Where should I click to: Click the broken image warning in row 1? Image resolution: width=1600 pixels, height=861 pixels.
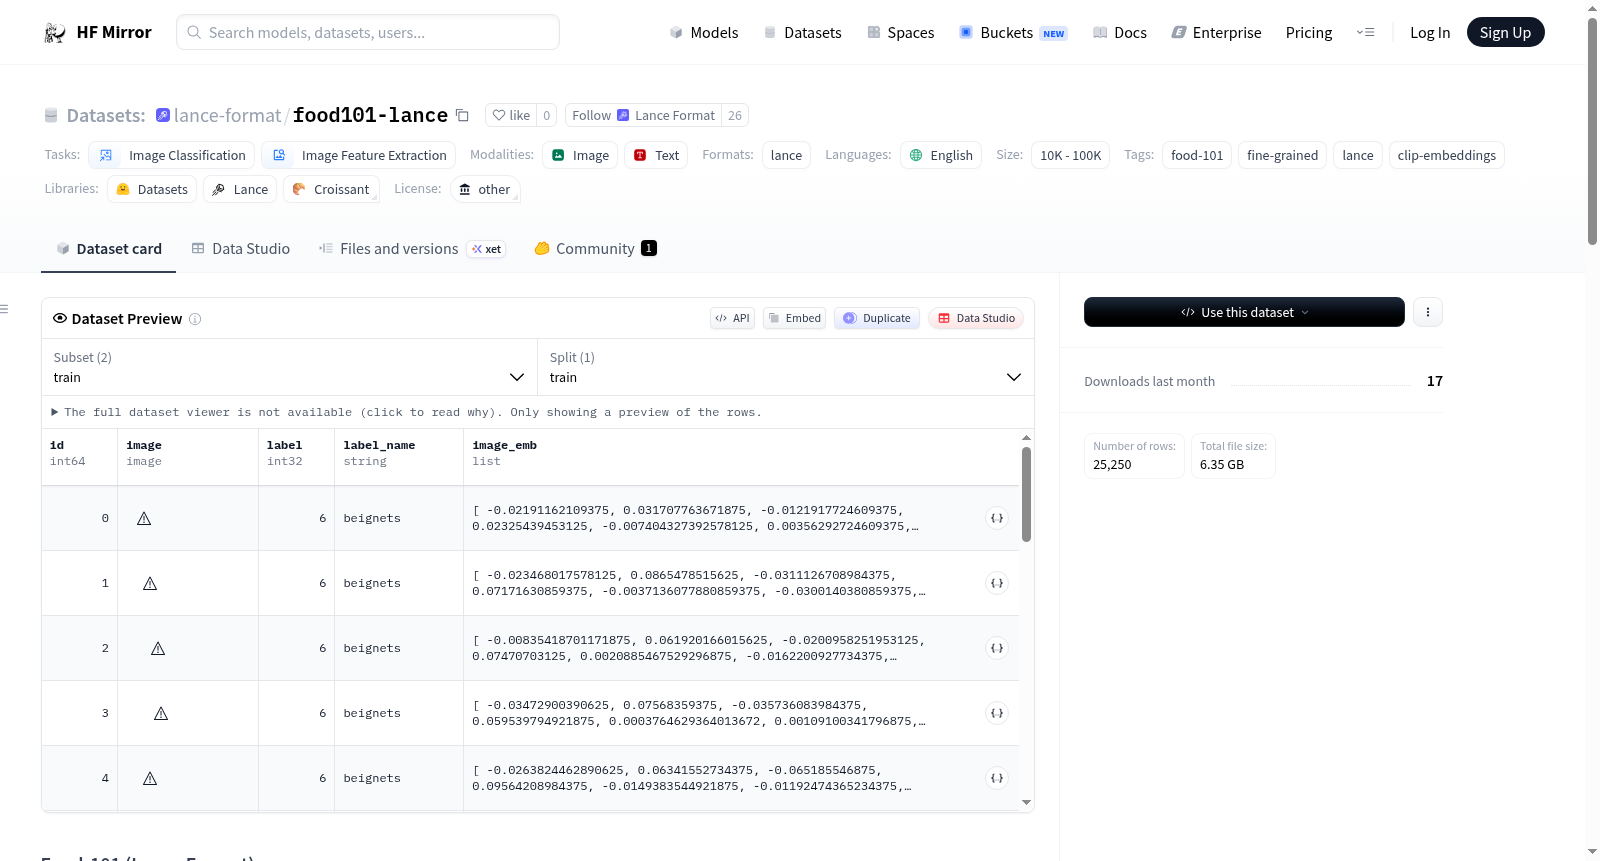(150, 583)
